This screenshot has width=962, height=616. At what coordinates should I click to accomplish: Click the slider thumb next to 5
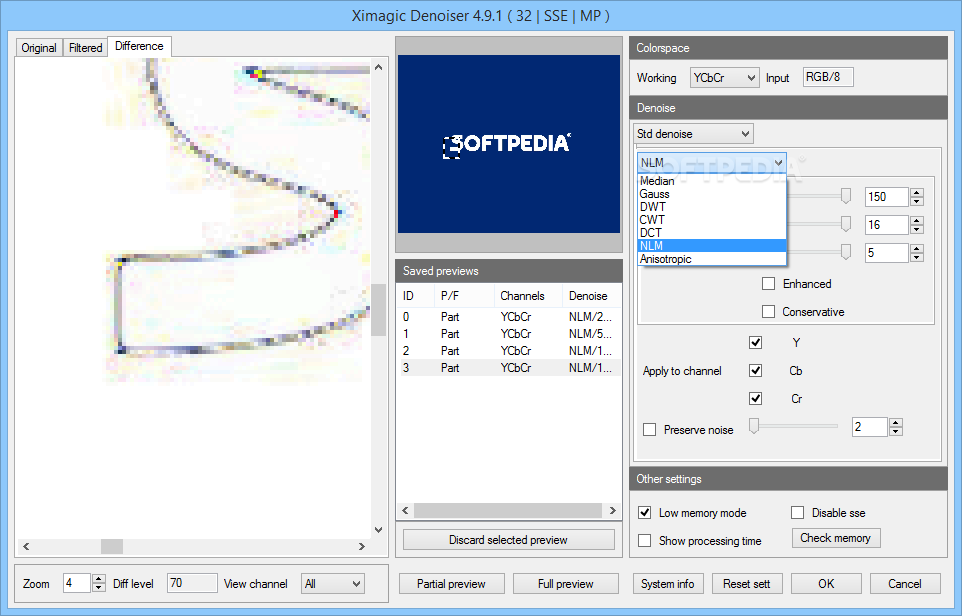[x=845, y=252]
